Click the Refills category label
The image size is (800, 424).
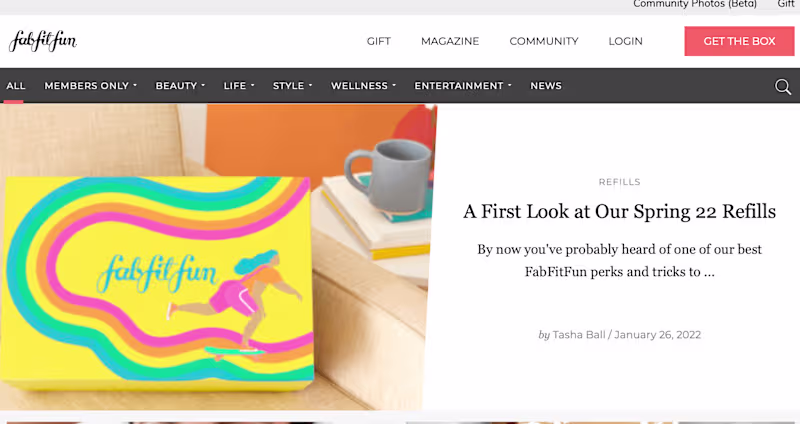click(619, 182)
